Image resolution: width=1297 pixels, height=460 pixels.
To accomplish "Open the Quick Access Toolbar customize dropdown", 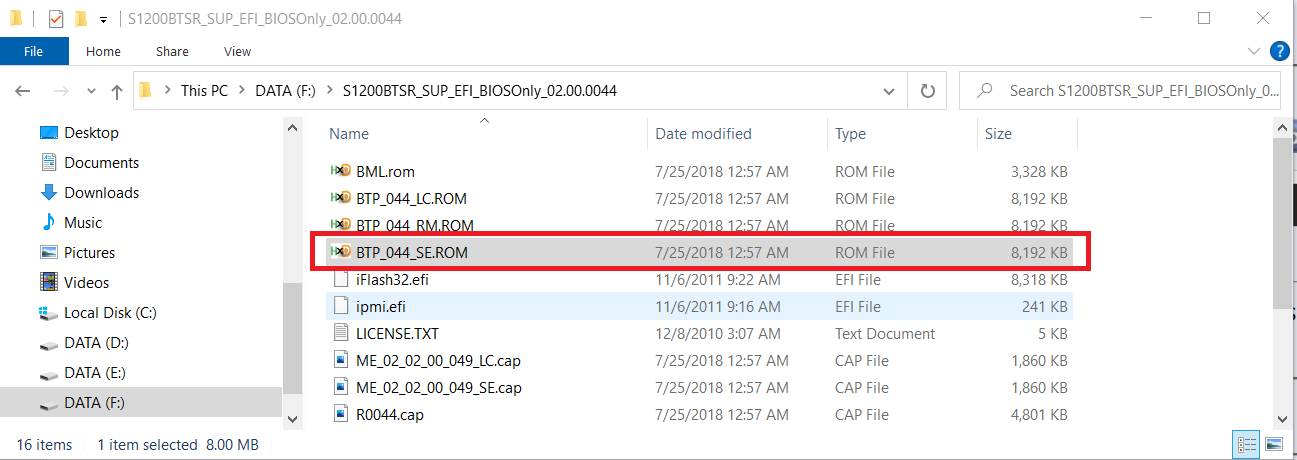I will [x=103, y=19].
